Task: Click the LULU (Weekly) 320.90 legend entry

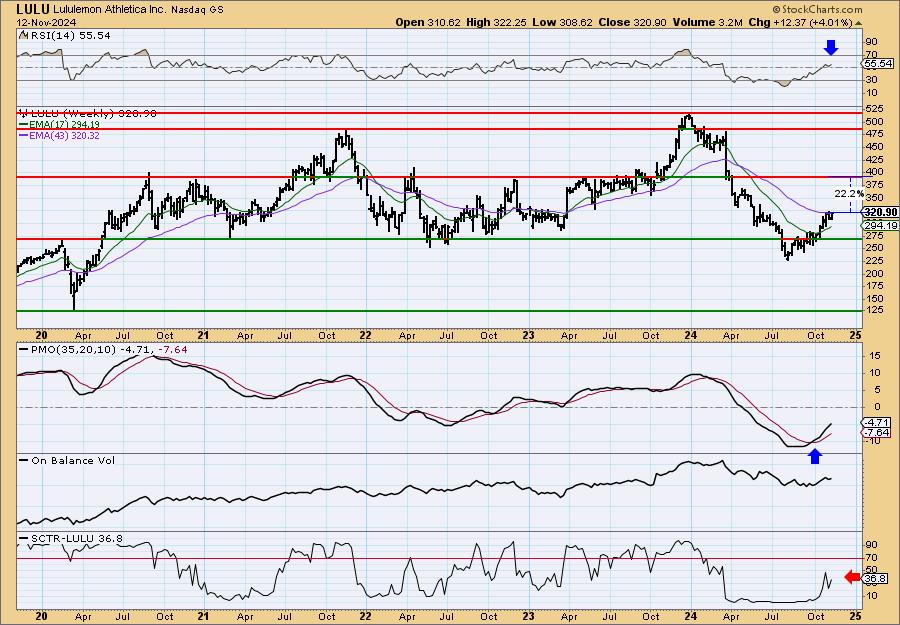Action: [x=92, y=113]
